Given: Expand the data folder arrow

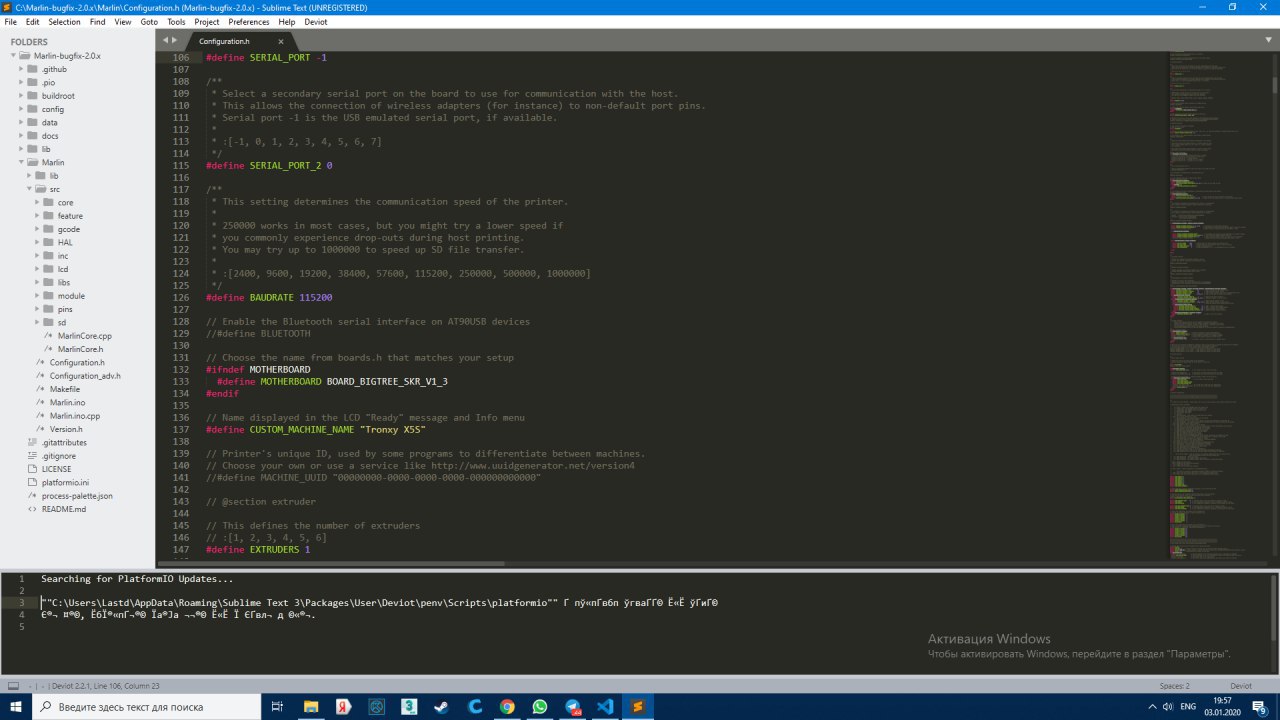Looking at the screenshot, I should point(22,123).
